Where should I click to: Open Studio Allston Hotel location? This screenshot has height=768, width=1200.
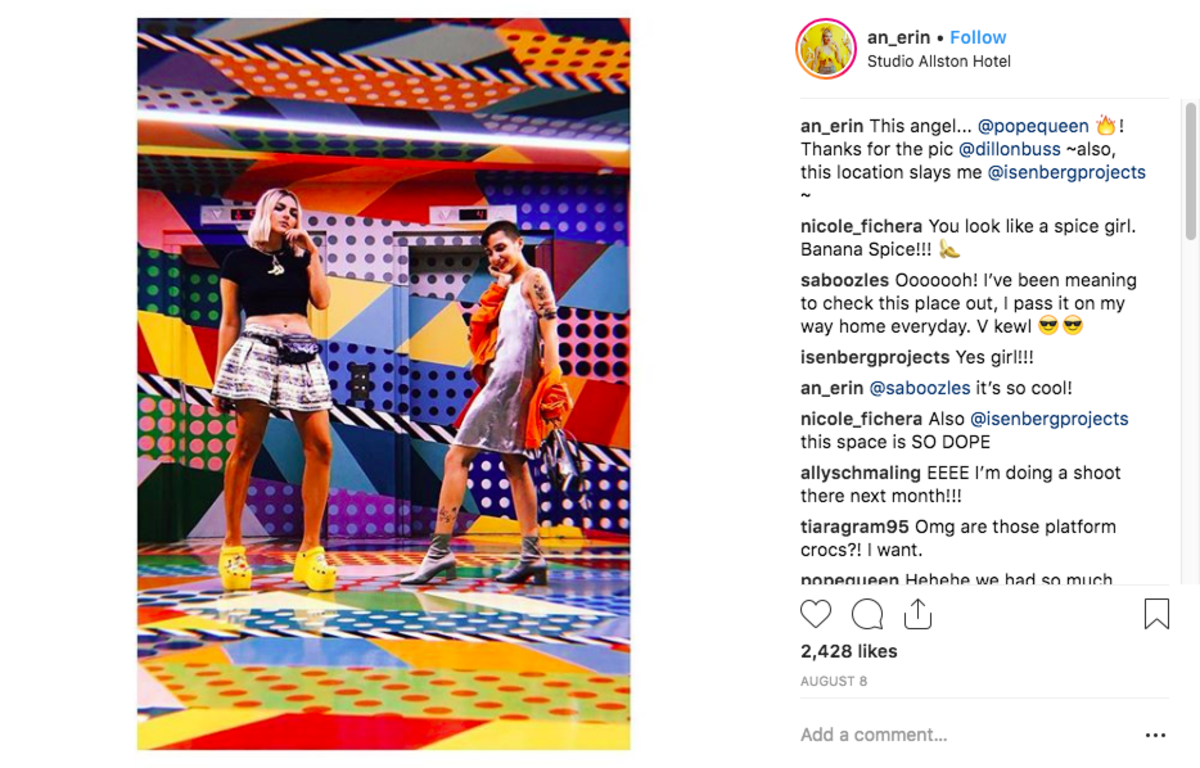point(938,61)
